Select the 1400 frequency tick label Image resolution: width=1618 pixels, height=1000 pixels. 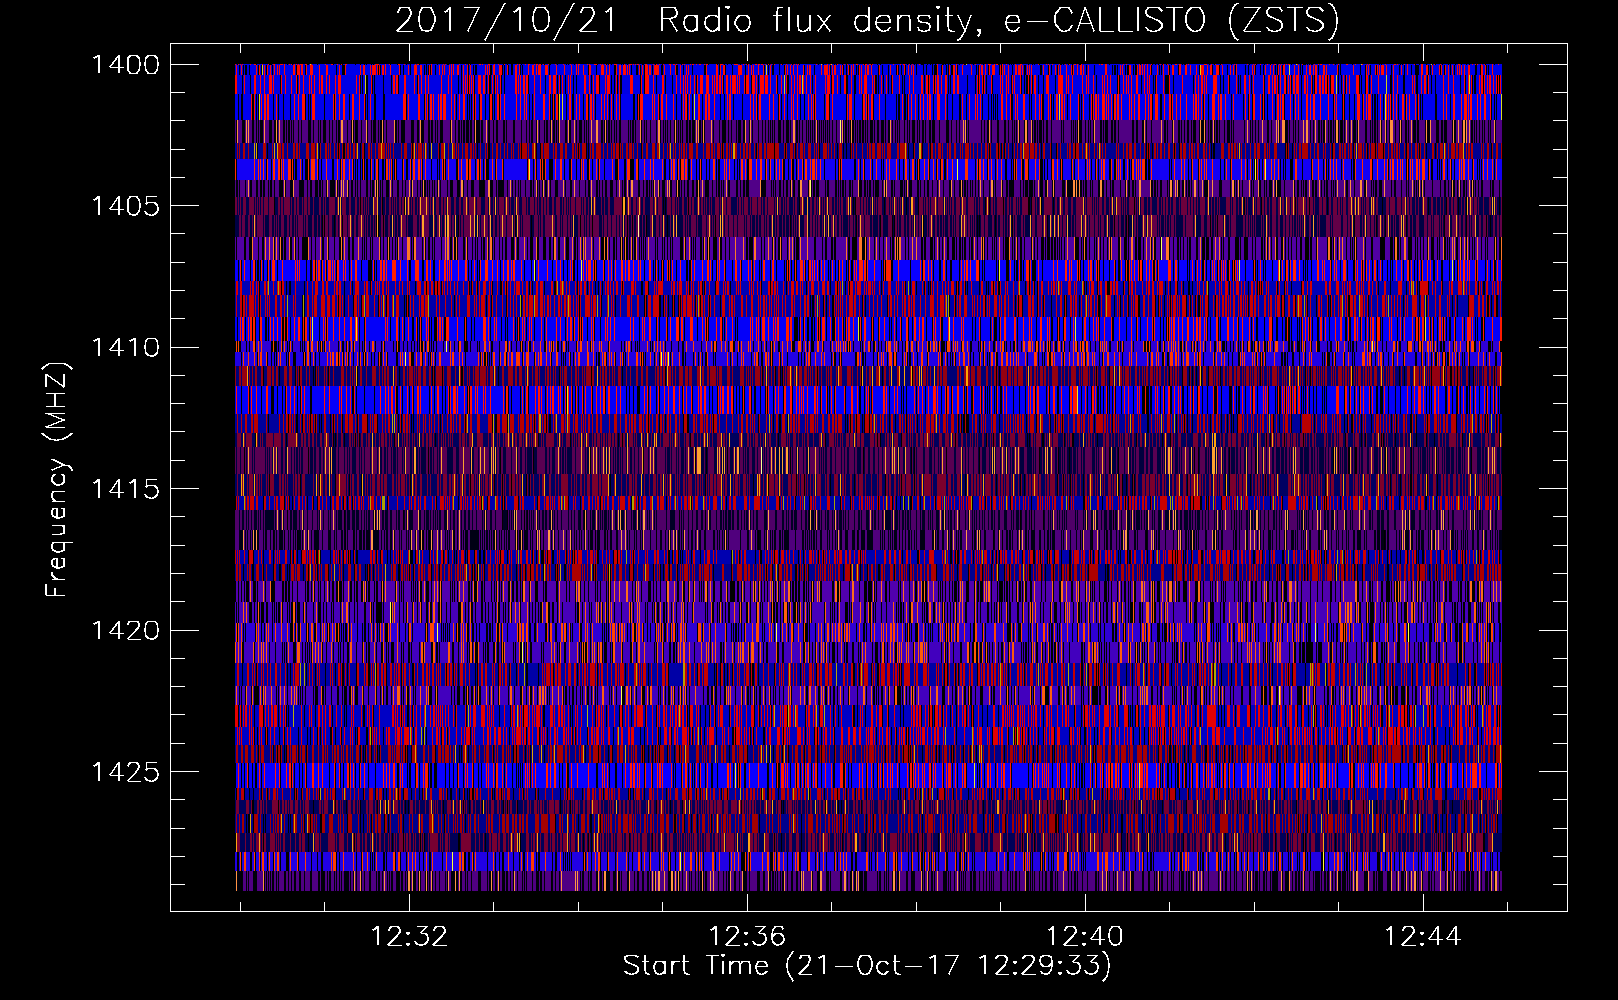coord(125,65)
